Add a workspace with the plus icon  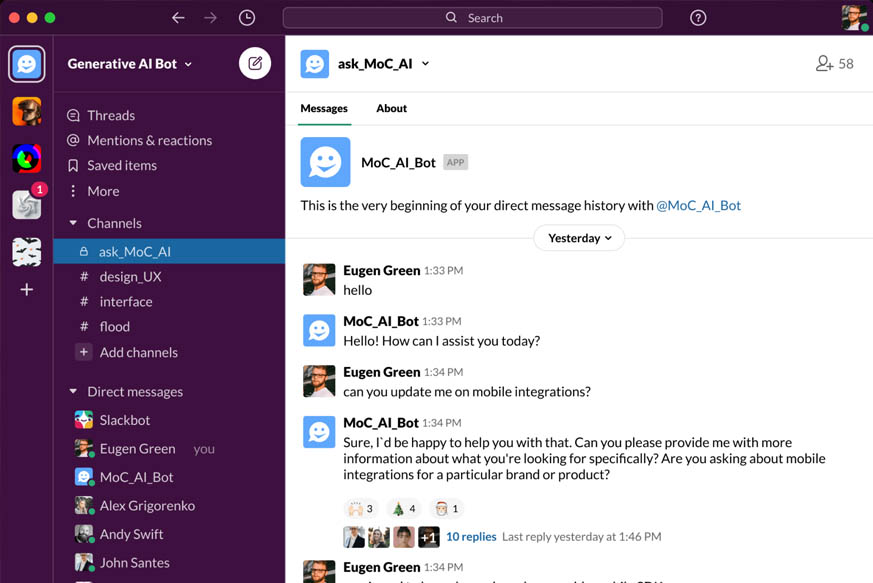[26, 290]
